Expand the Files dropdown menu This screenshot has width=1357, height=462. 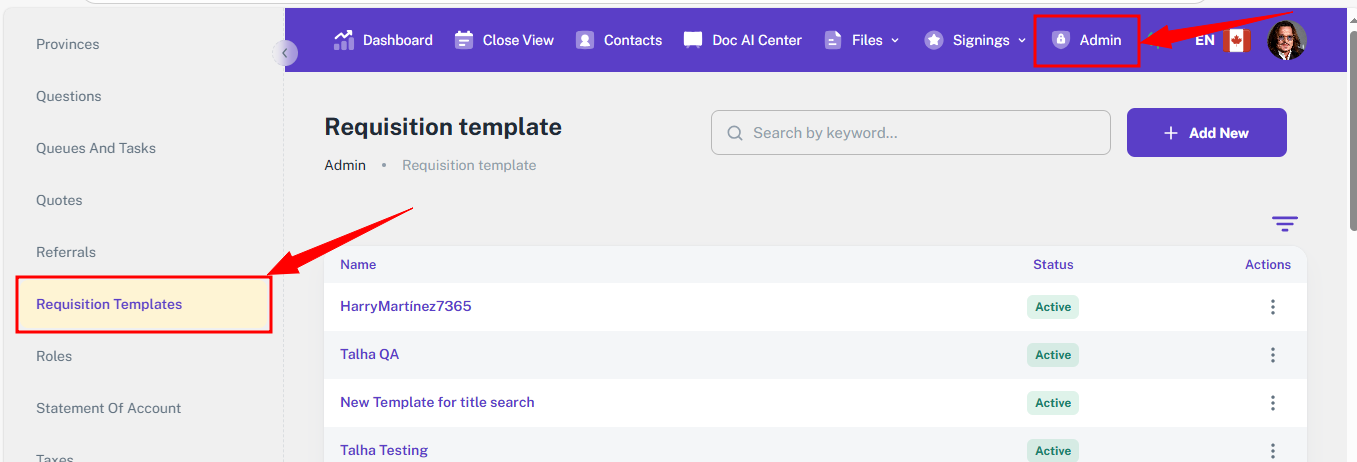[862, 40]
